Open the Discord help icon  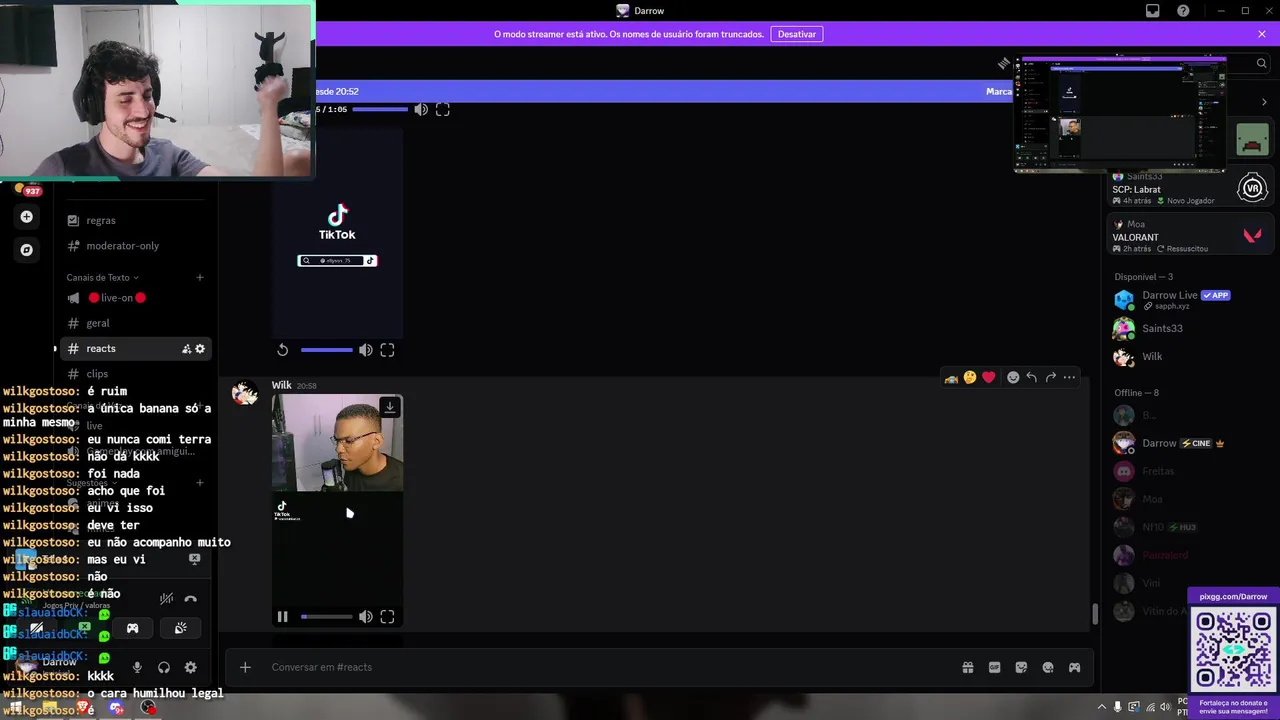(x=1184, y=11)
